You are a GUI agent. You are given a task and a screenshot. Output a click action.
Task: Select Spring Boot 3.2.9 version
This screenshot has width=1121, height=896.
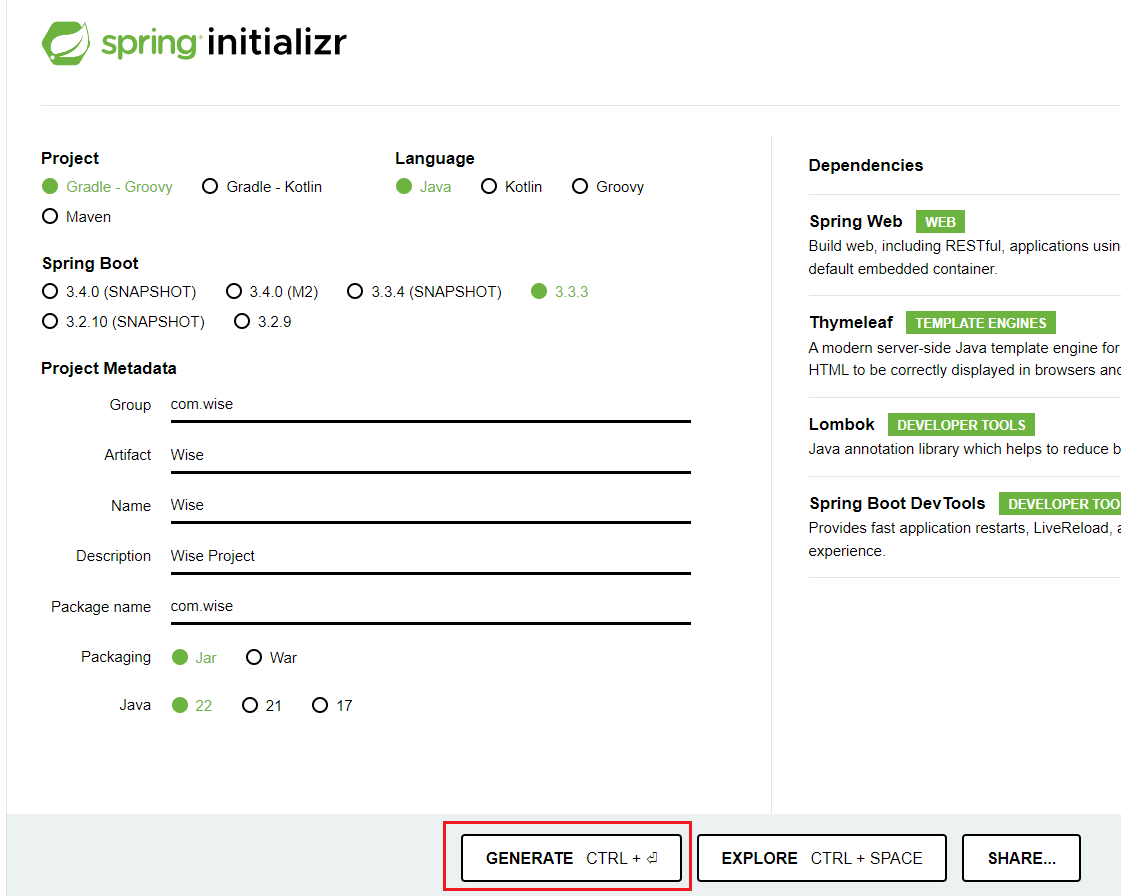click(242, 322)
